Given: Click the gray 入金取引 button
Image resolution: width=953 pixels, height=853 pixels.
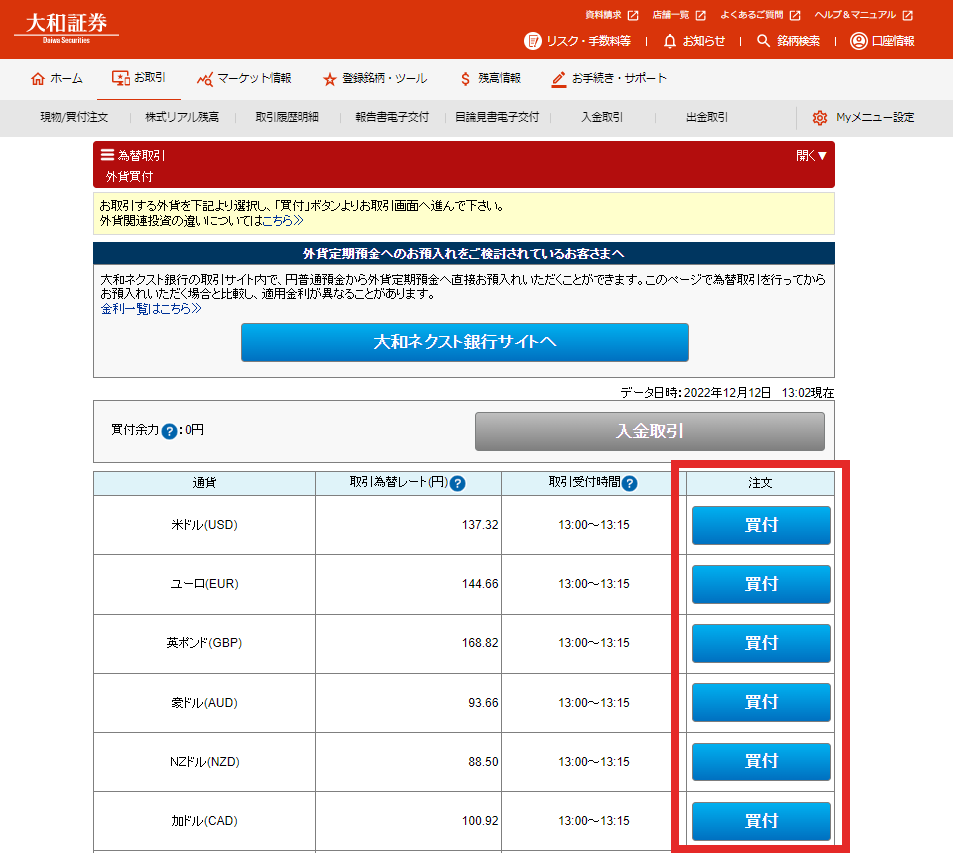Looking at the screenshot, I should click(650, 432).
